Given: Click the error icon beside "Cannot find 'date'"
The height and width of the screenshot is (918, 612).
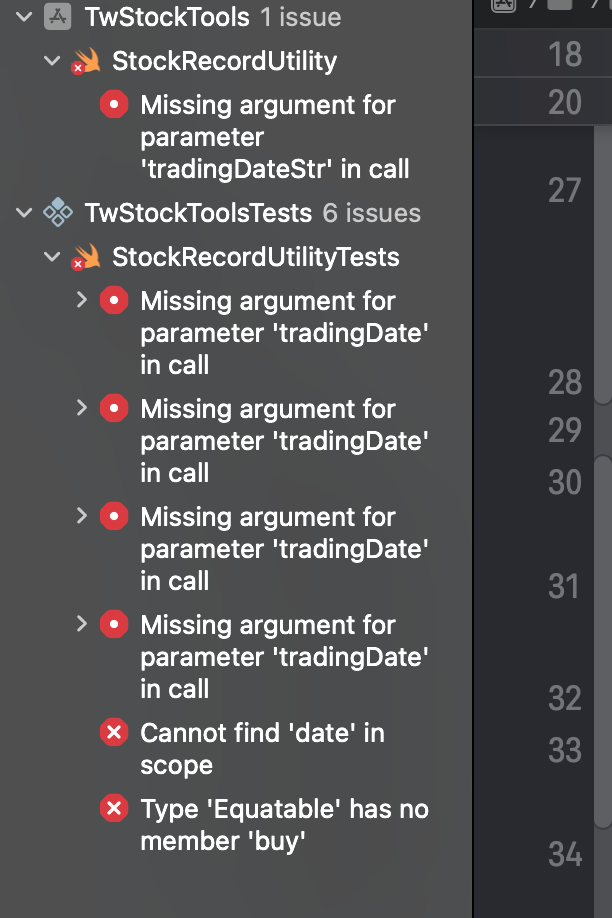Looking at the screenshot, I should pos(114,733).
